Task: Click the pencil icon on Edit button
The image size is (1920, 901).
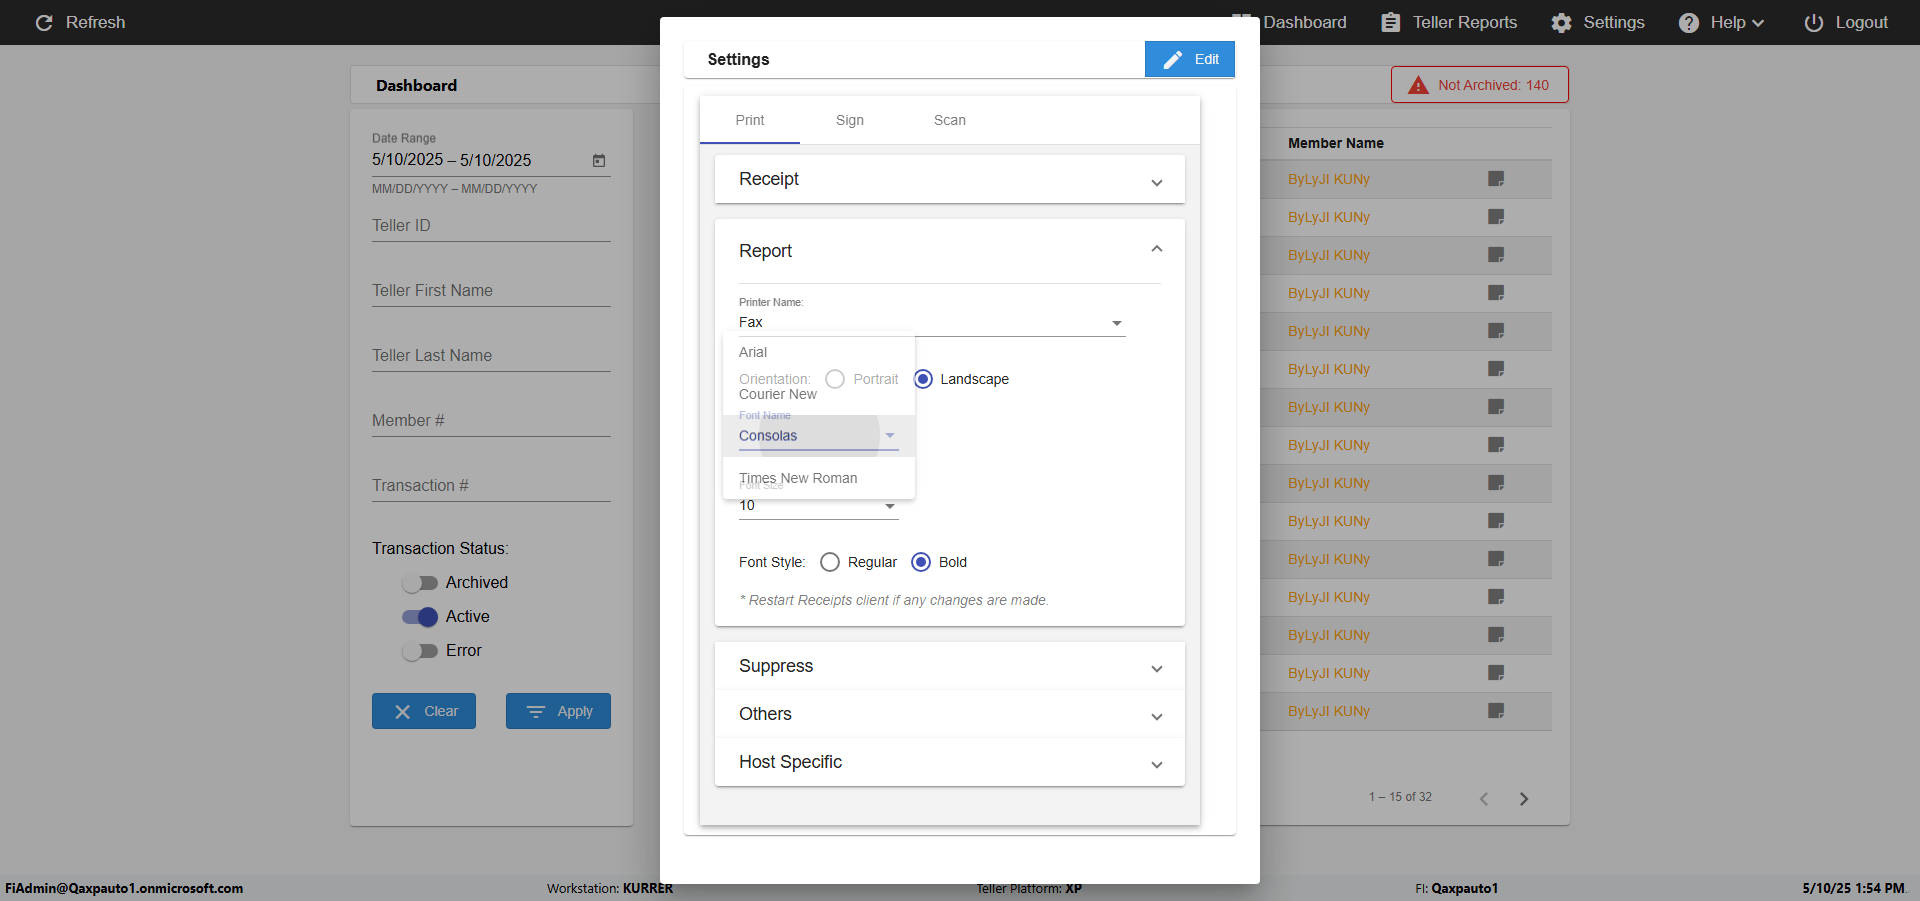Action: (x=1173, y=60)
